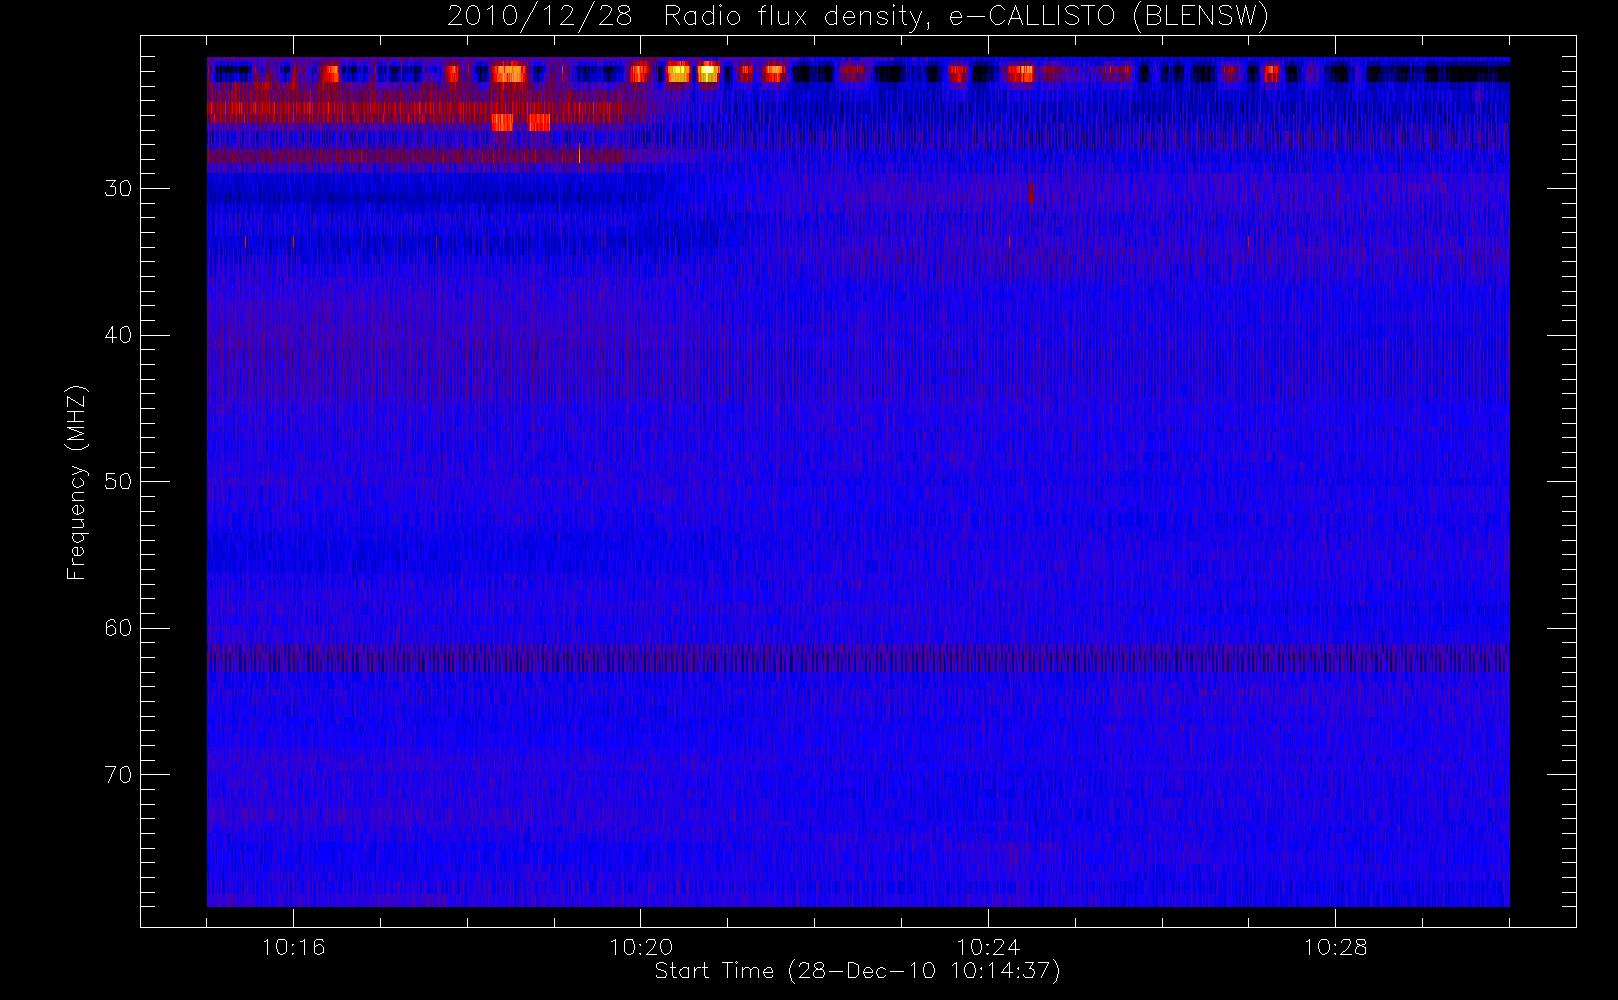Click the 10:24 time axis label
Viewport: 1618px width, 1000px height.
coord(988,947)
